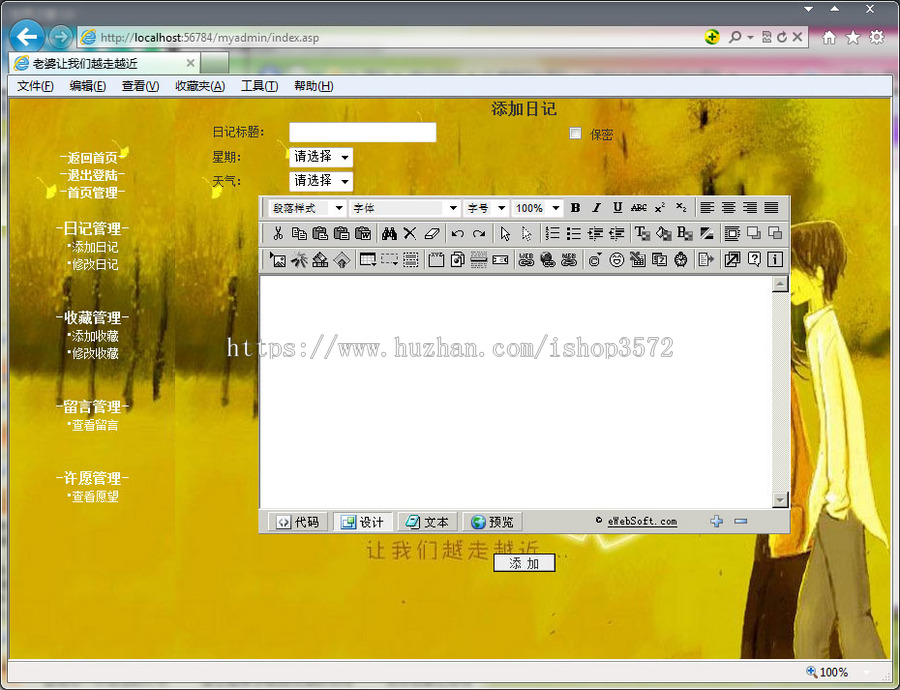Click the Undo arrow icon
This screenshot has height=690, width=900.
click(457, 233)
